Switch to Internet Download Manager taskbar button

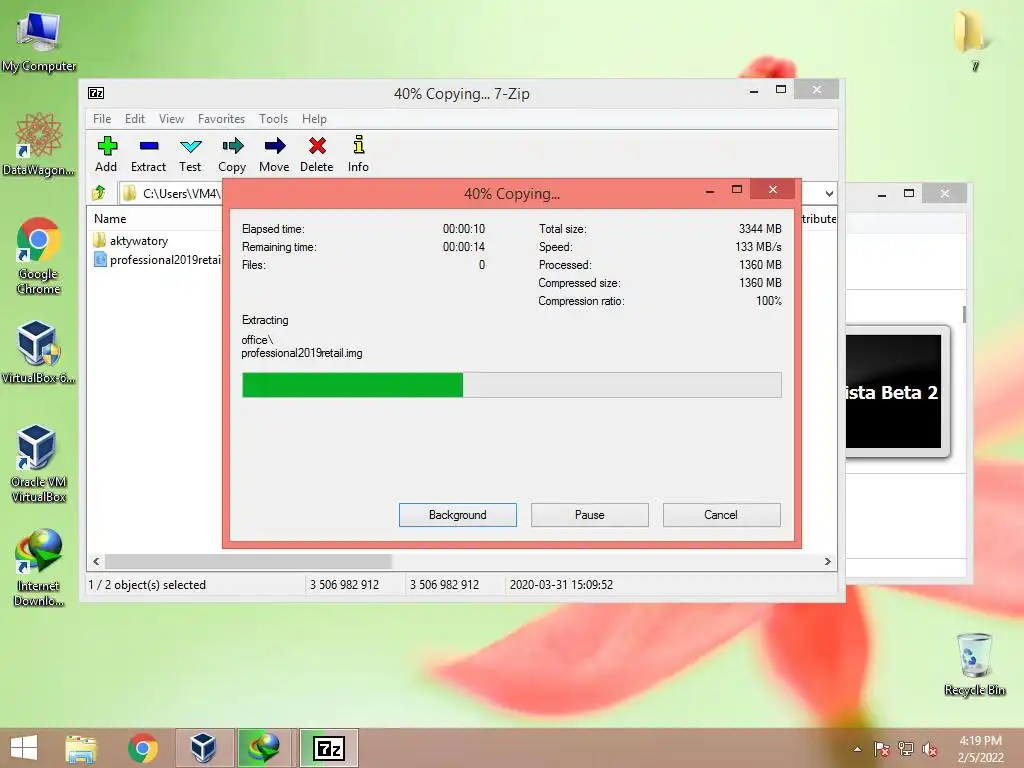point(264,748)
